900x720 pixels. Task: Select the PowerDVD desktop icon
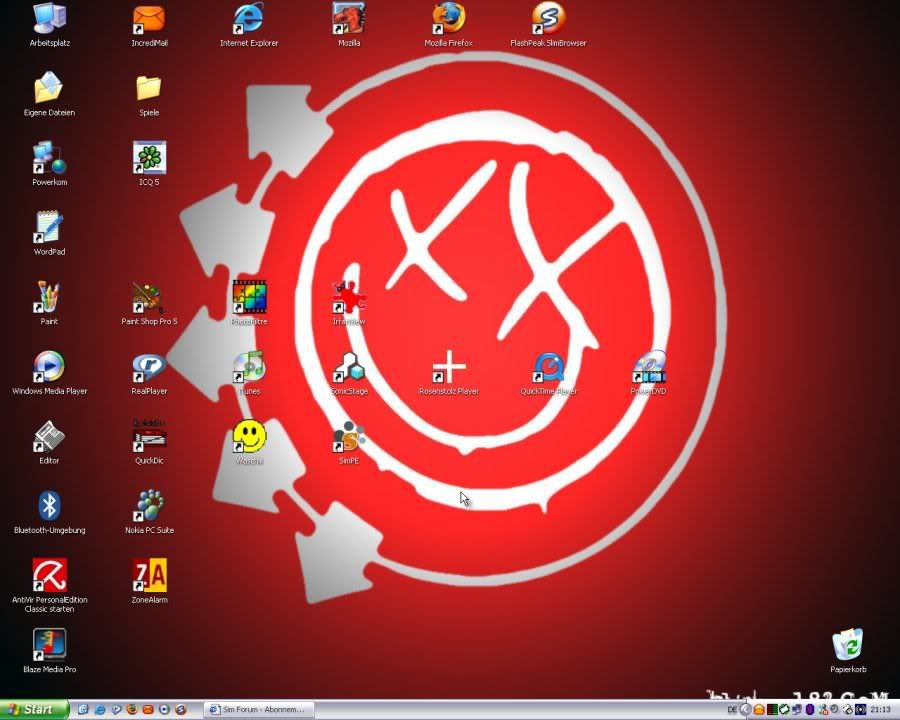(648, 367)
